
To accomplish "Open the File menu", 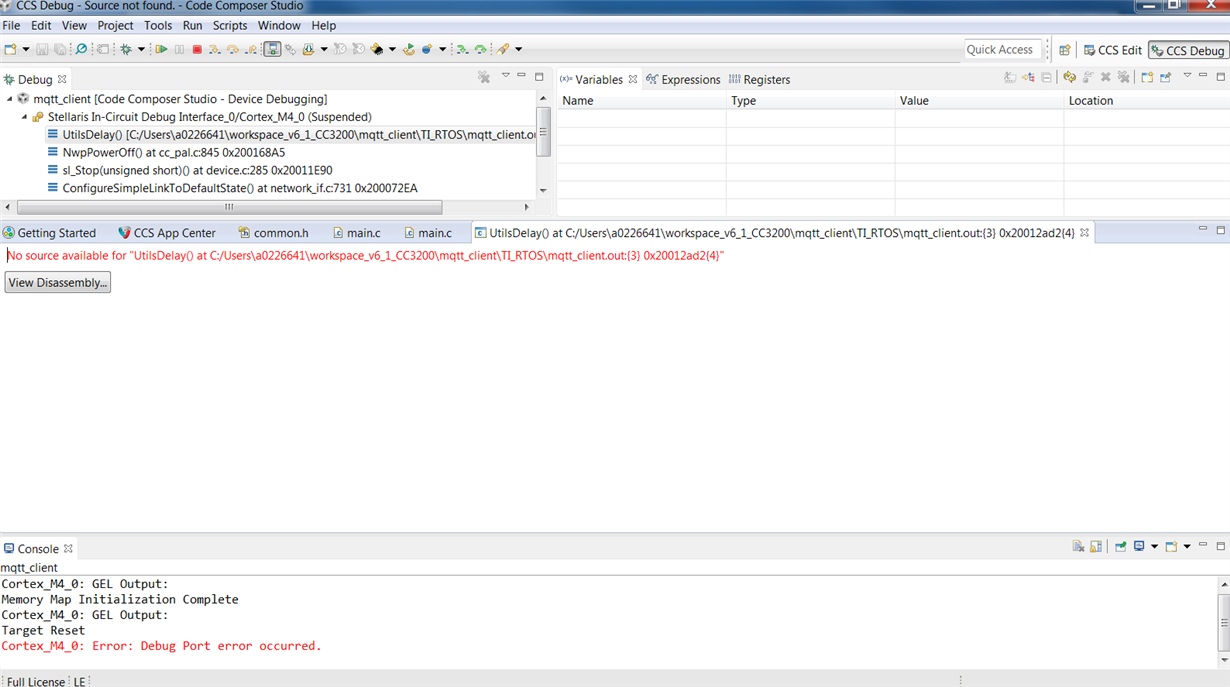I will click(11, 25).
